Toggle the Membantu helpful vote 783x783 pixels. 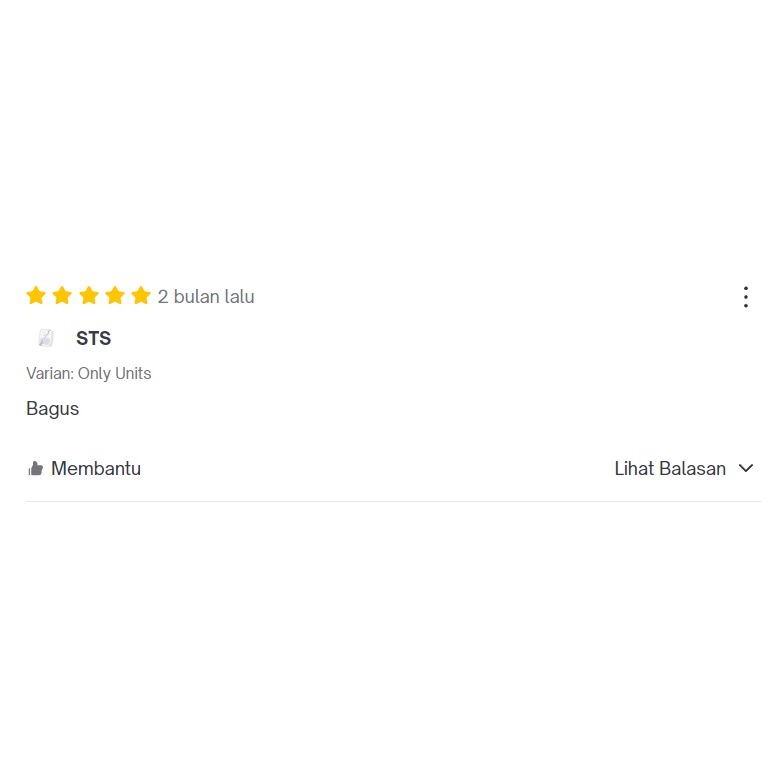(x=84, y=468)
